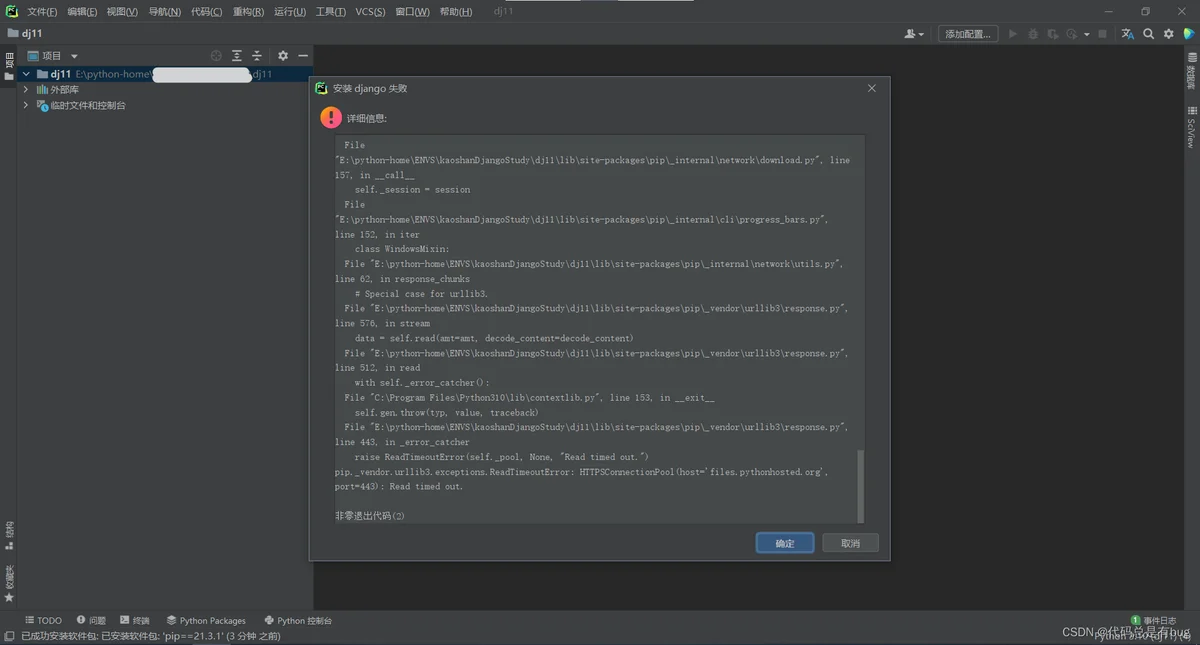Expand the 外部库 node
The width and height of the screenshot is (1200, 645).
pyautogui.click(x=26, y=90)
